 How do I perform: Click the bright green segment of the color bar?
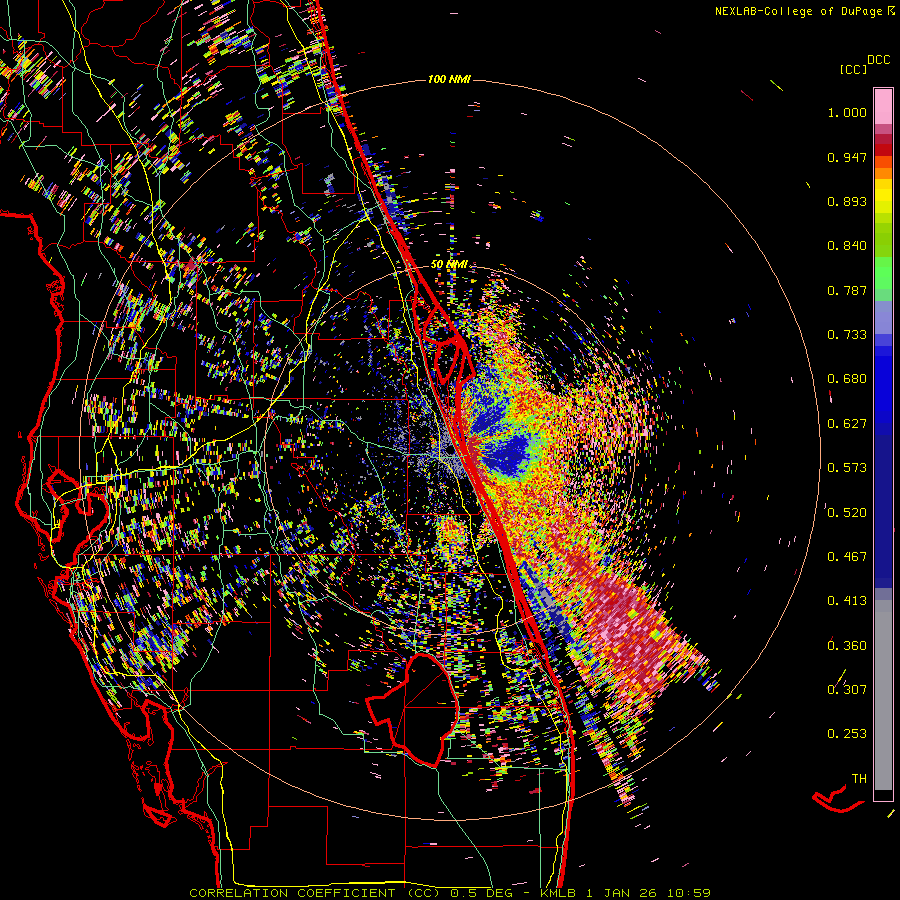tap(883, 273)
